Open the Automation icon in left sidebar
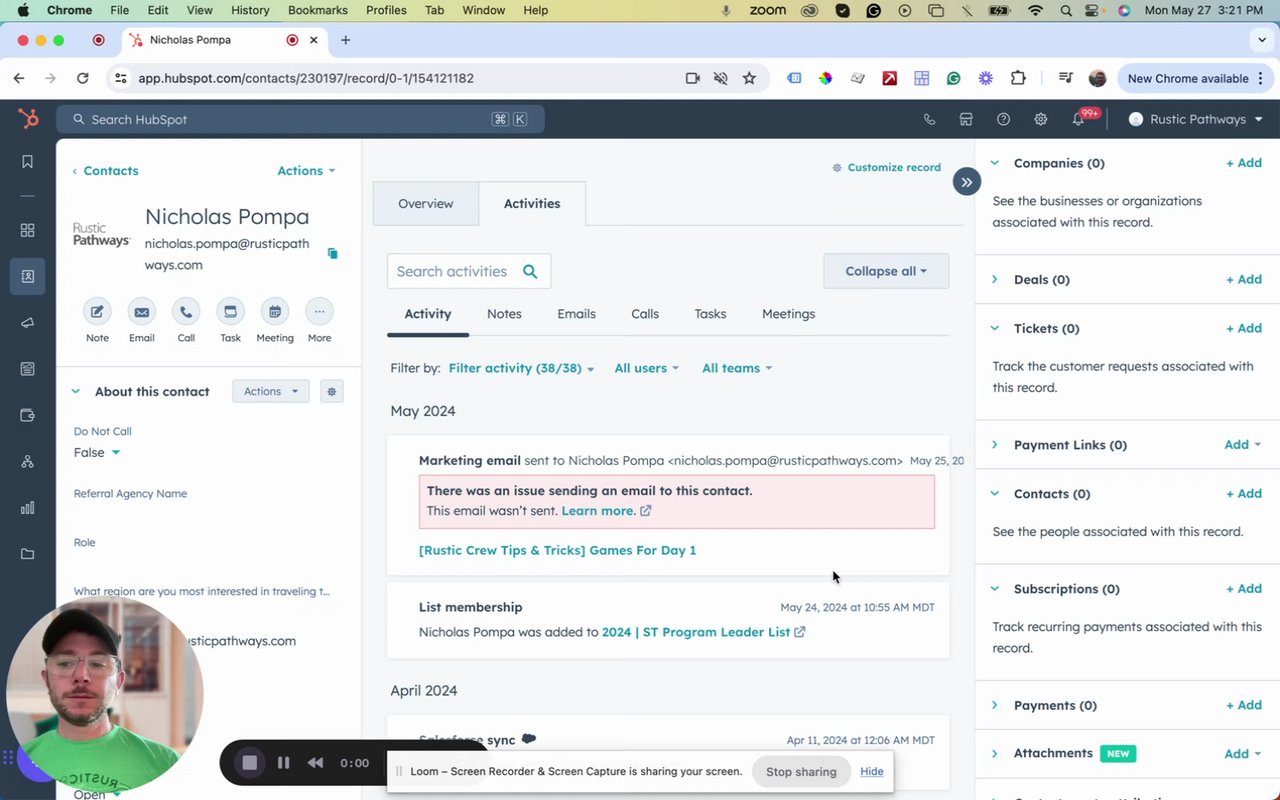The image size is (1280, 800). click(x=27, y=461)
